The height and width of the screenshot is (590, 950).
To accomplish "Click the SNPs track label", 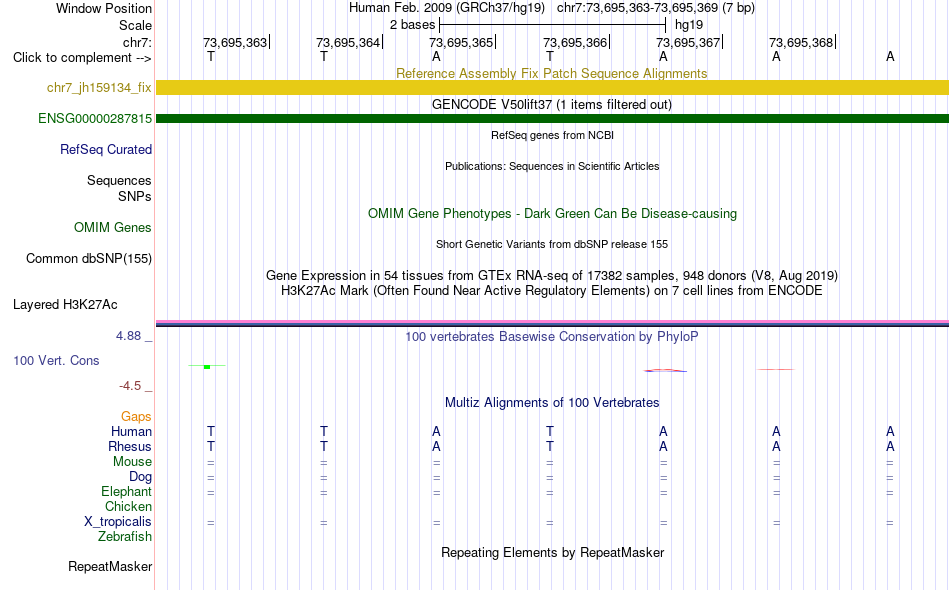I will pyautogui.click(x=135, y=196).
